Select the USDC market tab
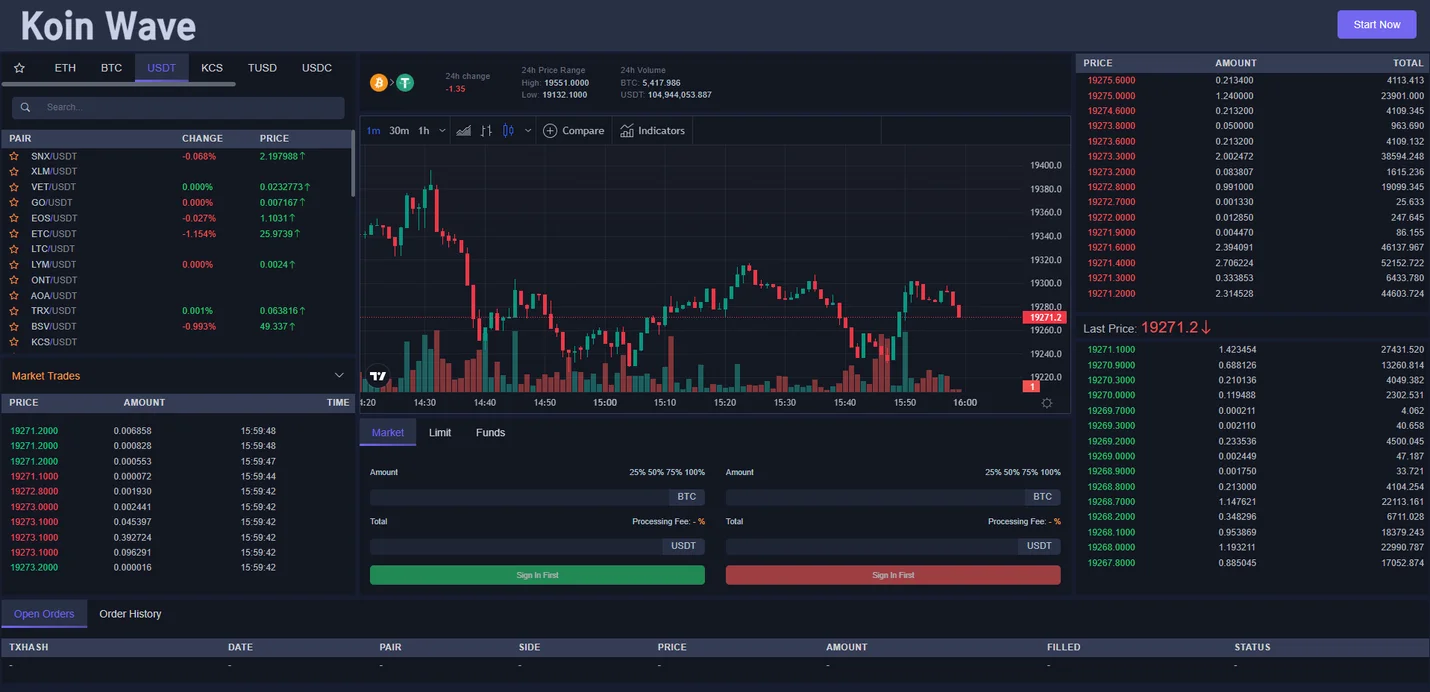The height and width of the screenshot is (692, 1430). pyautogui.click(x=317, y=68)
